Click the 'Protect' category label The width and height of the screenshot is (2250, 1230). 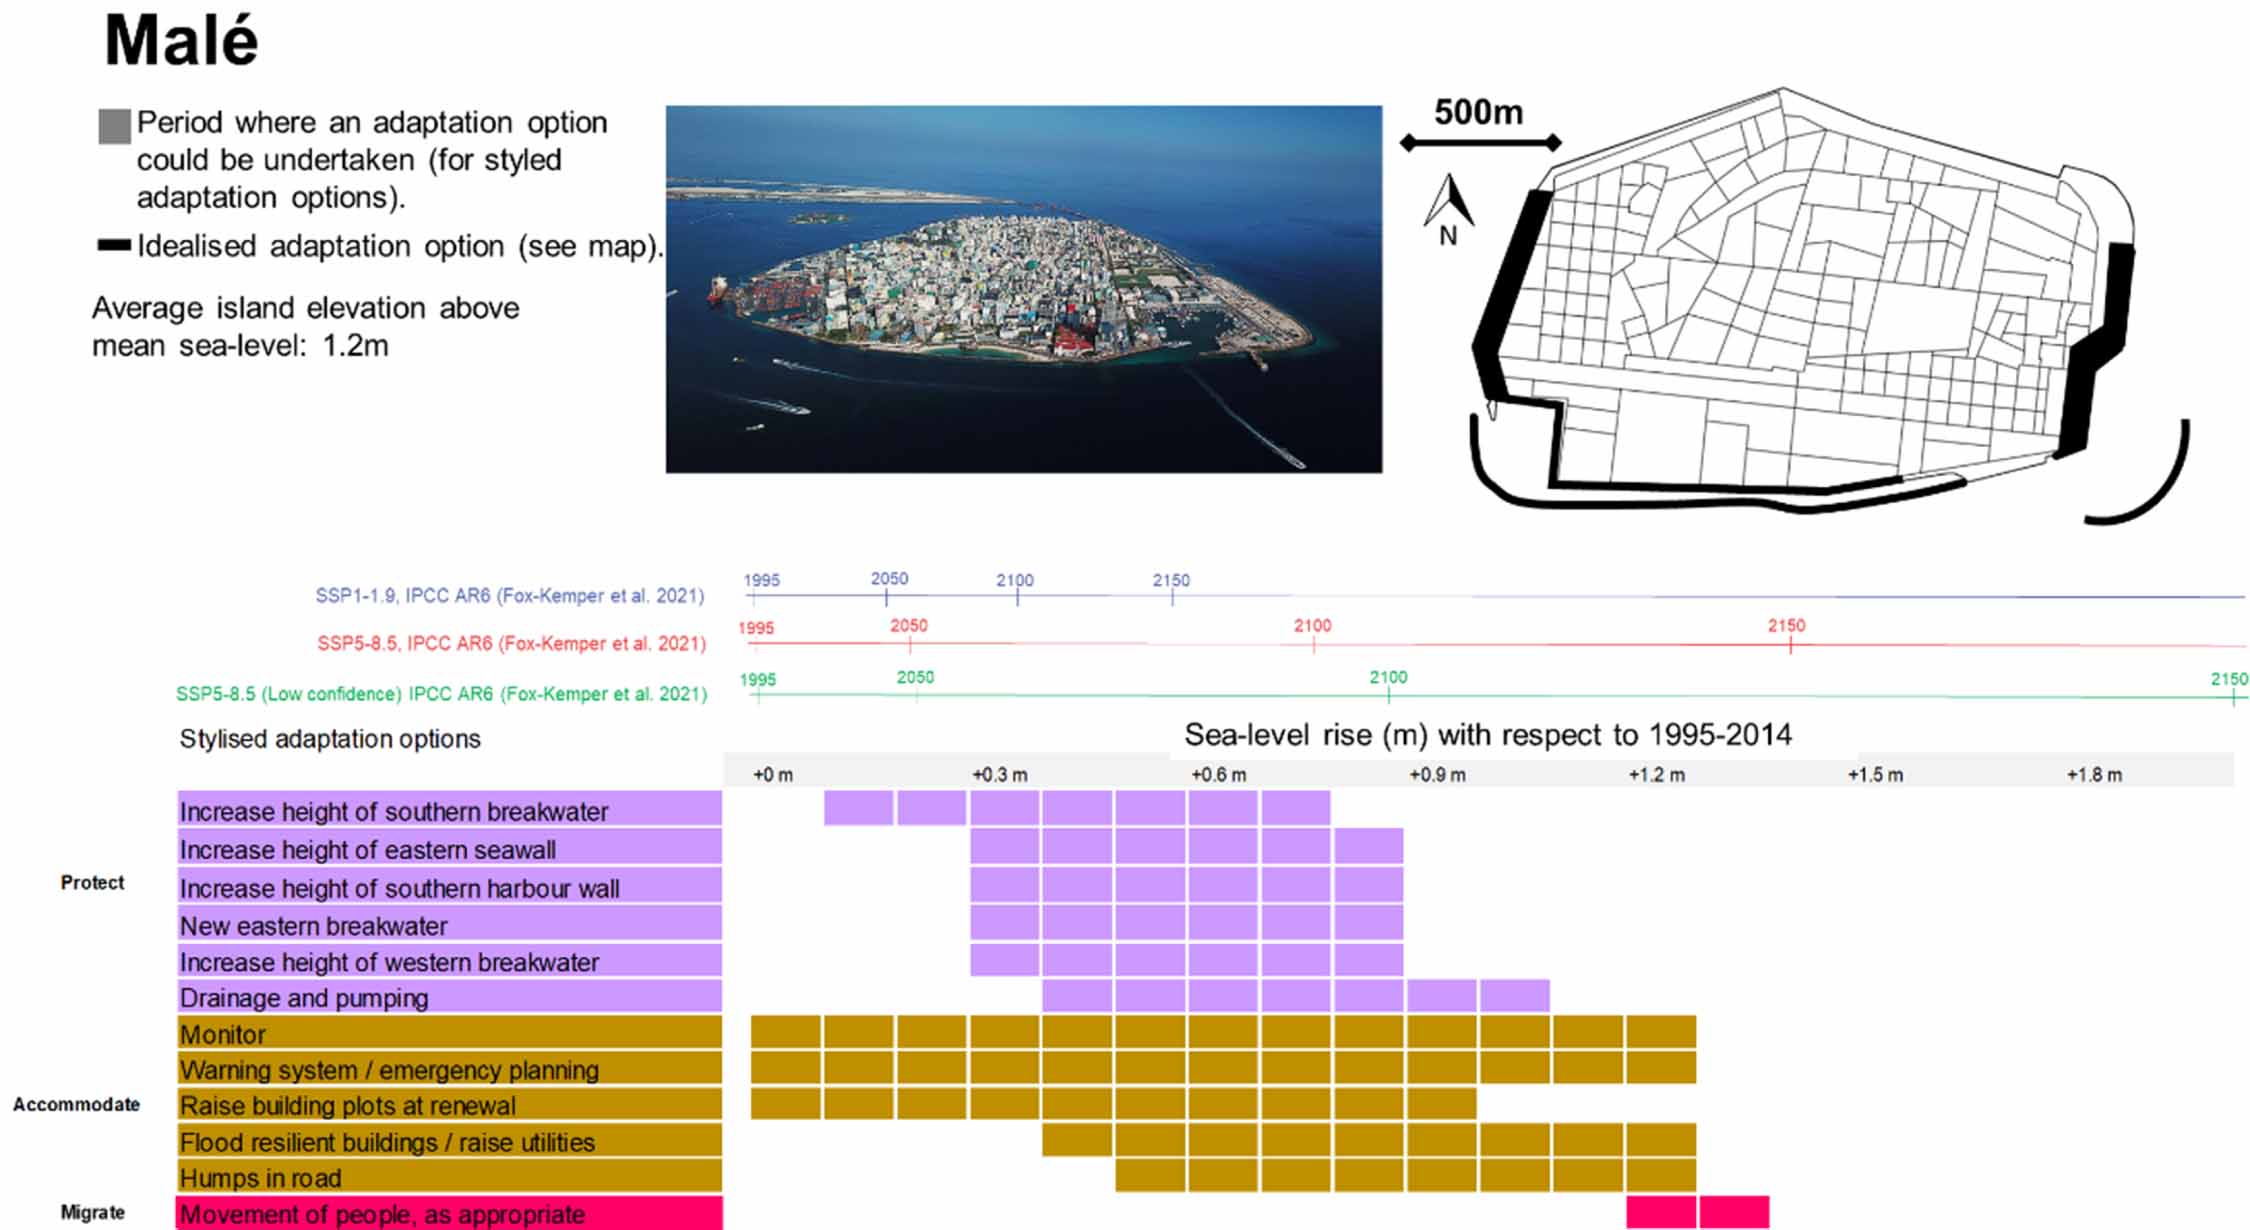pyautogui.click(x=92, y=882)
